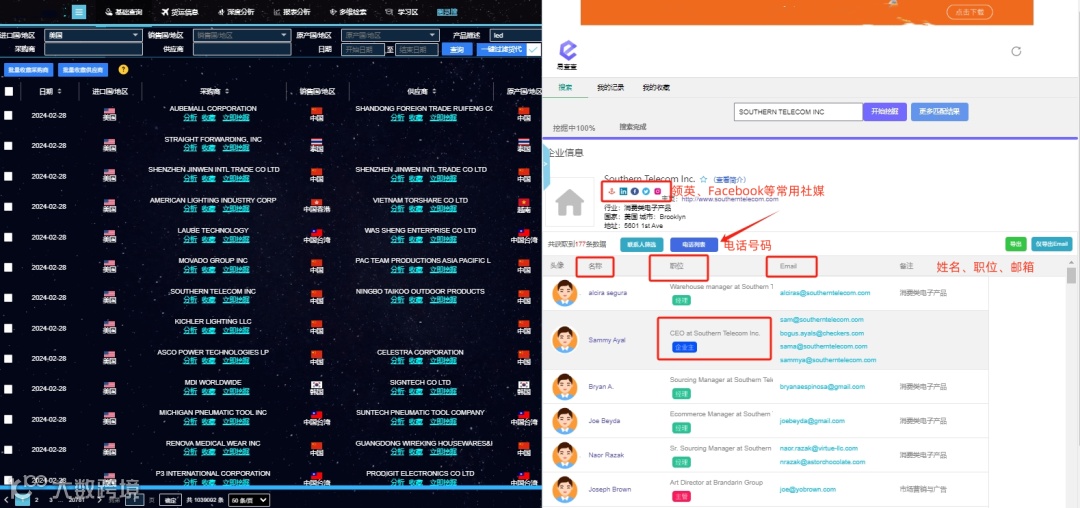This screenshot has height=508, width=1080.
Task: Open Southern Telecom's Twitter icon
Action: (646, 191)
